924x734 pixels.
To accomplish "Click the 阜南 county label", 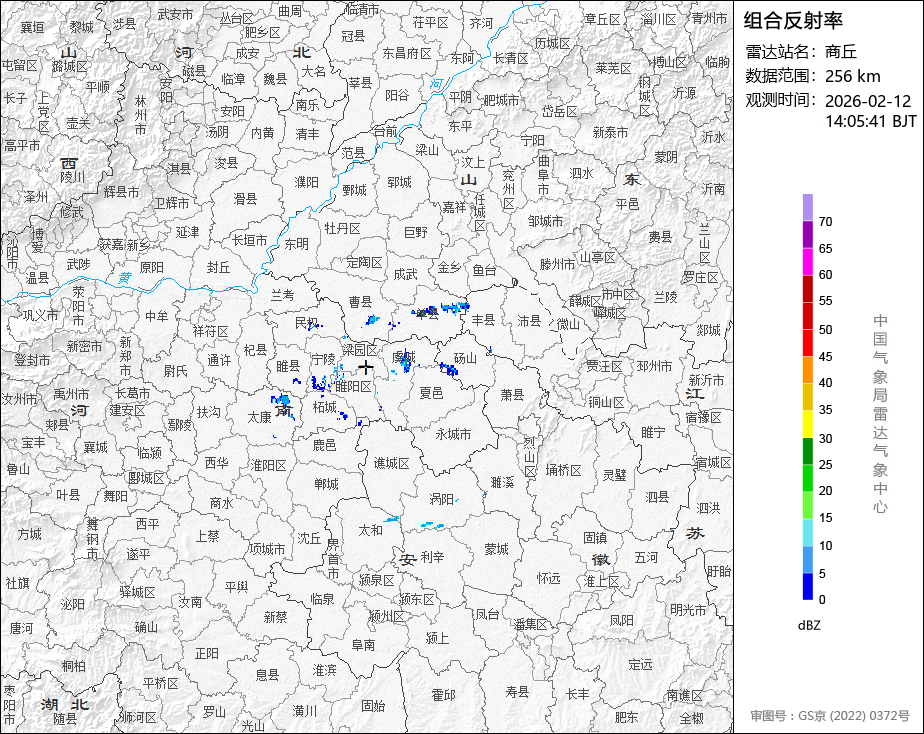I will (363, 645).
